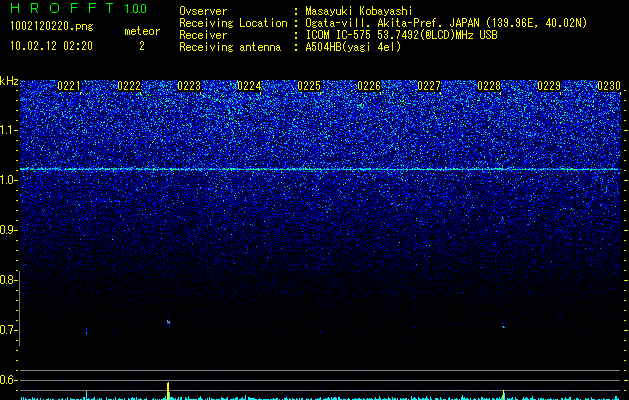Click the meteor count value 2
629x400 pixels.
coord(142,46)
